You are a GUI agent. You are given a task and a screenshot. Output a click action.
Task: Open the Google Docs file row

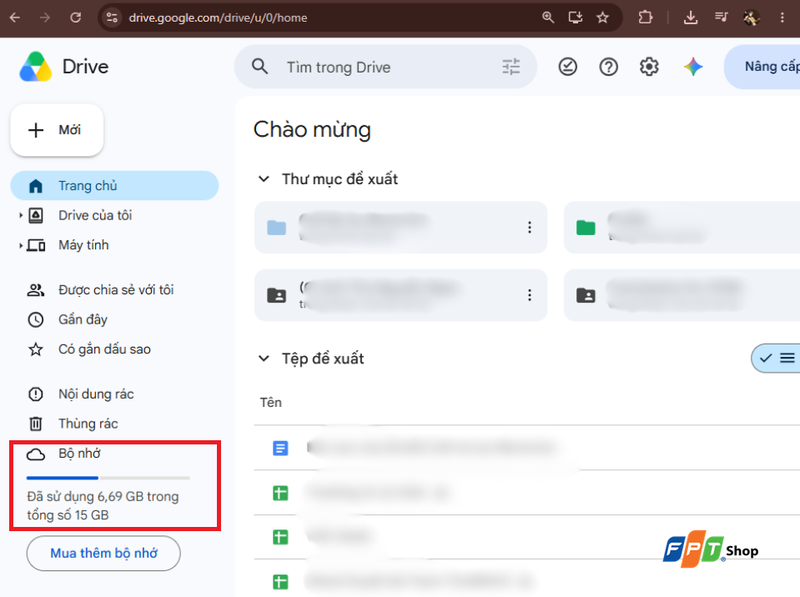[x=527, y=448]
